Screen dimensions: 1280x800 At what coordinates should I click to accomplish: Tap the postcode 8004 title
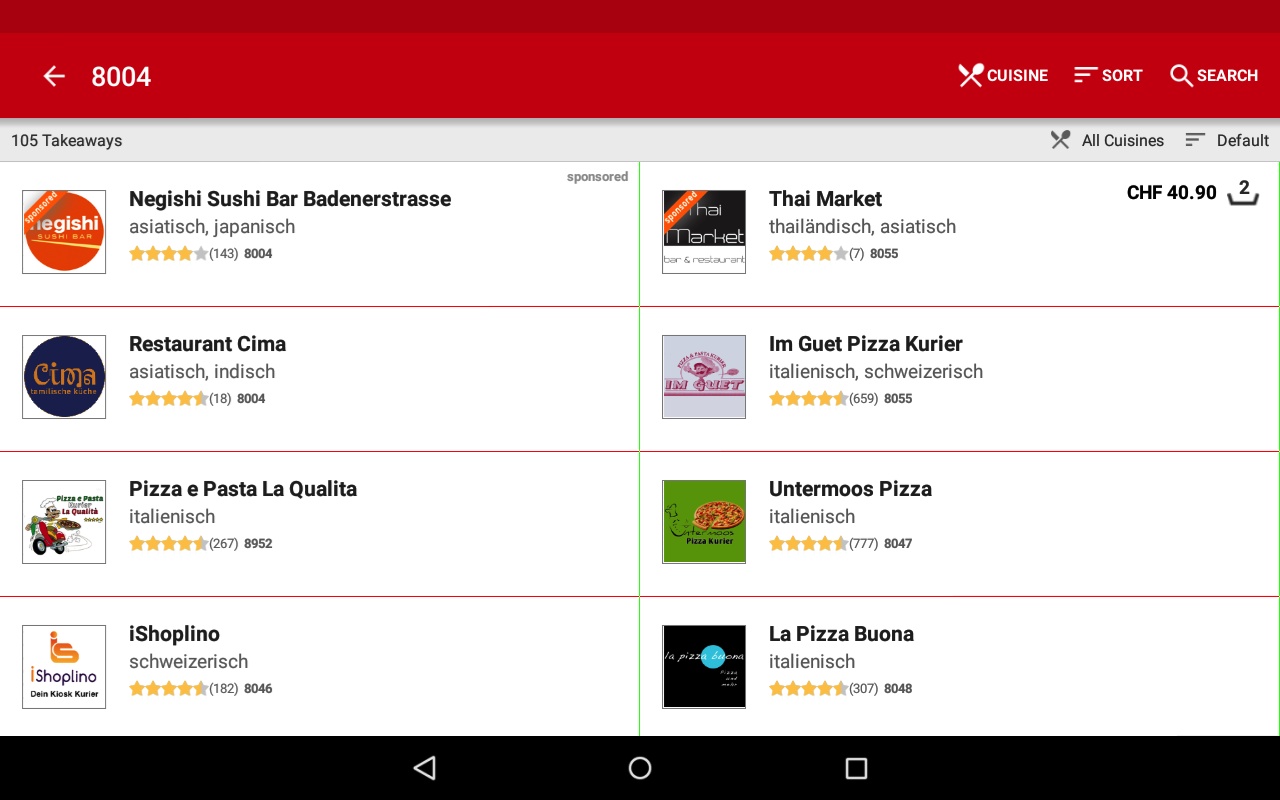121,77
